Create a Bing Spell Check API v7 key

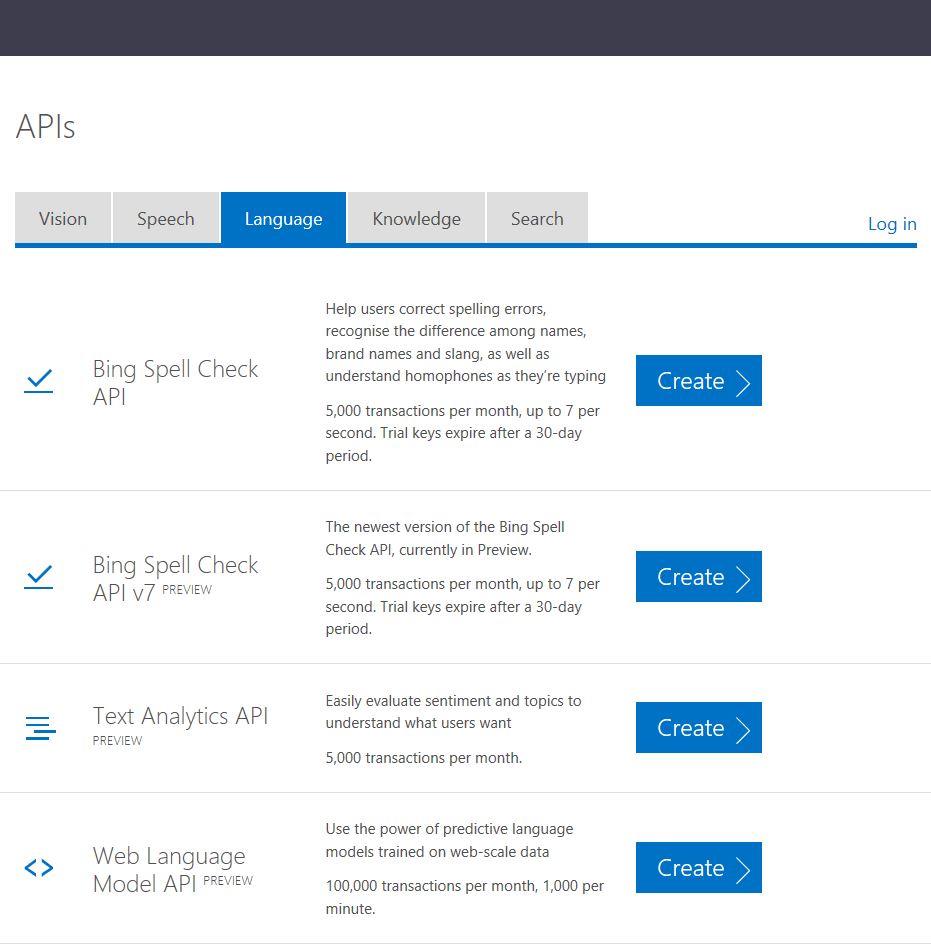[x=699, y=576]
